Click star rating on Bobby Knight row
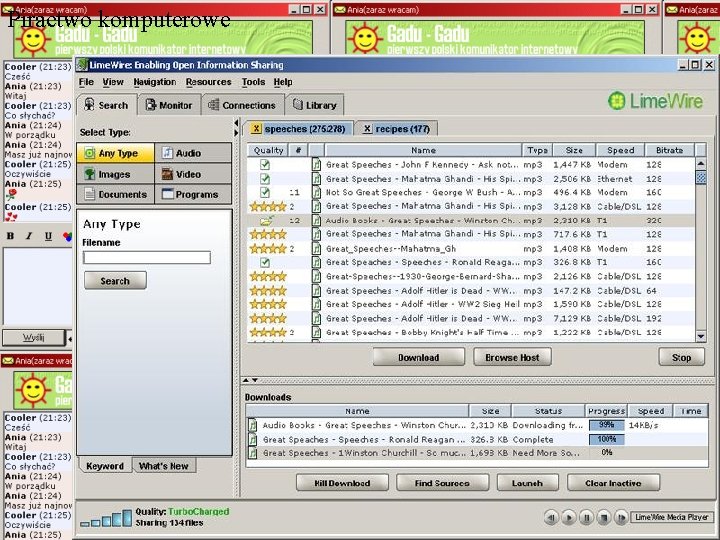Image resolution: width=720 pixels, height=540 pixels. (268, 332)
